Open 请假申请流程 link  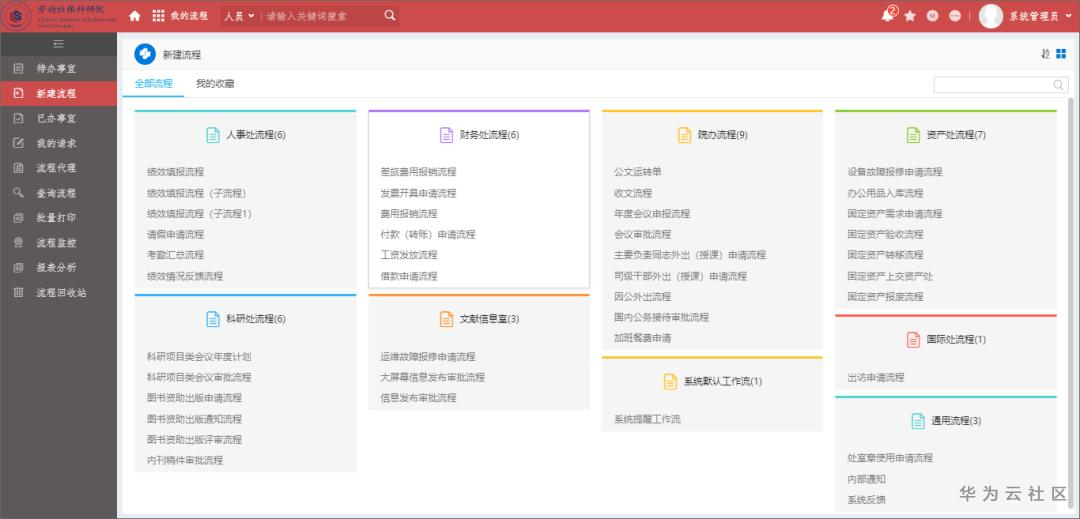pyautogui.click(x=176, y=234)
